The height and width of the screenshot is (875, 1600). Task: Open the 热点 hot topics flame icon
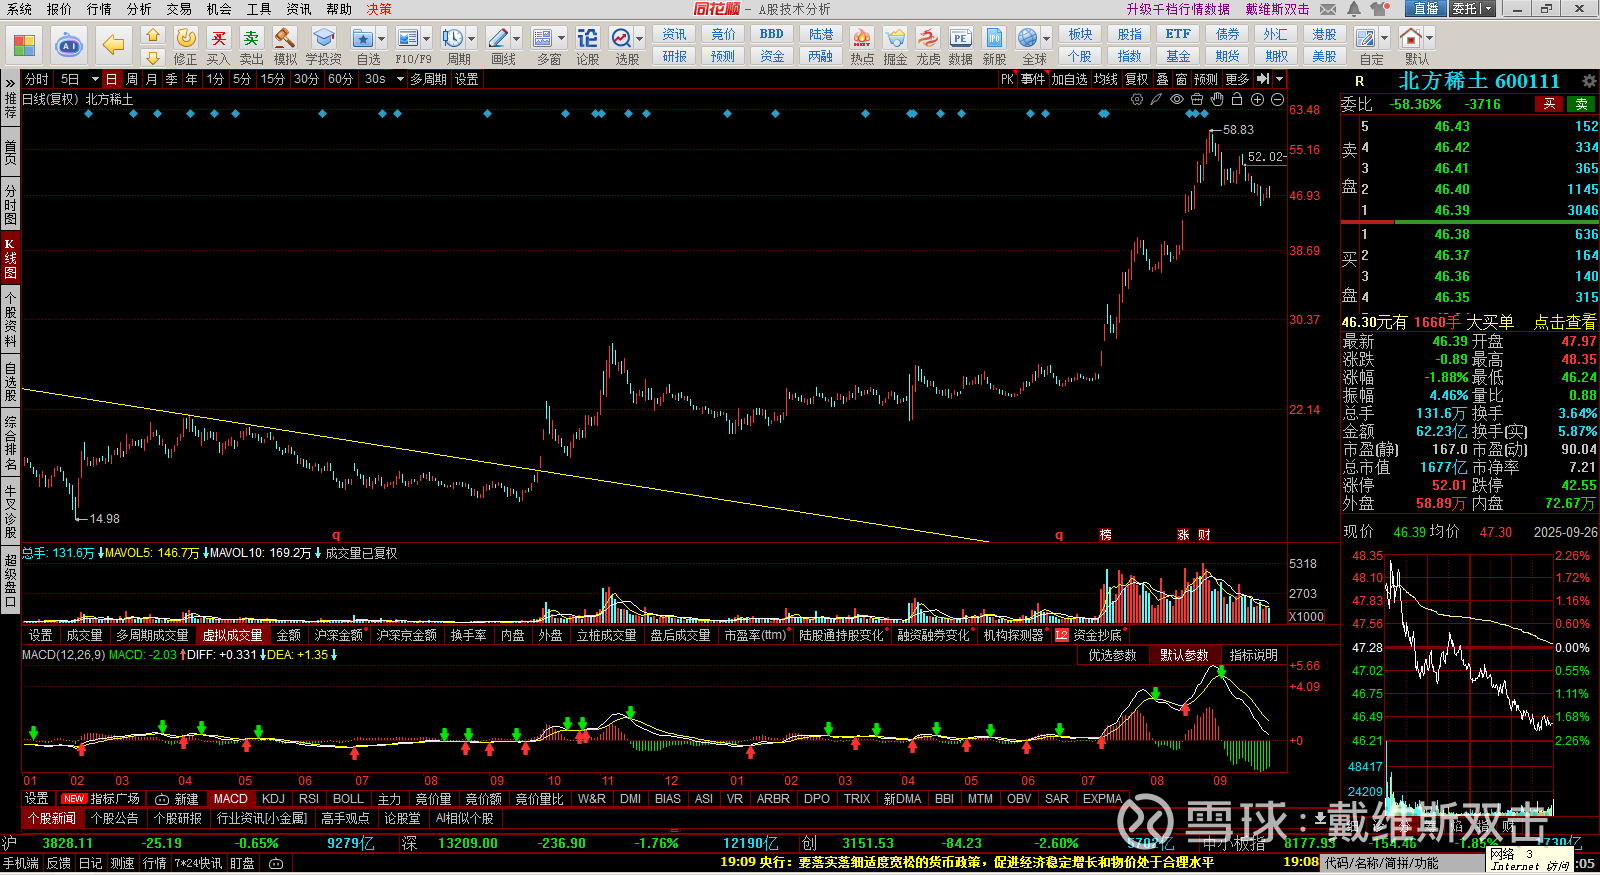pyautogui.click(x=861, y=38)
